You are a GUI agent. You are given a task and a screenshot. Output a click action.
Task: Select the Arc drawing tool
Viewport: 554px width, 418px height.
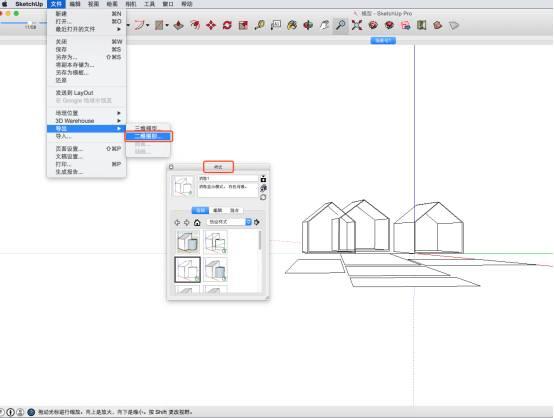139,25
